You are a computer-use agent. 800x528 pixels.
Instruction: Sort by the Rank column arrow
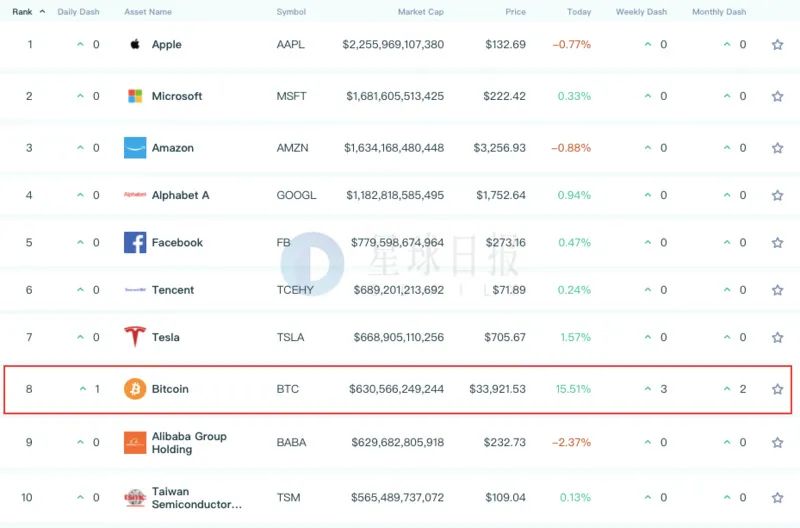(41, 12)
